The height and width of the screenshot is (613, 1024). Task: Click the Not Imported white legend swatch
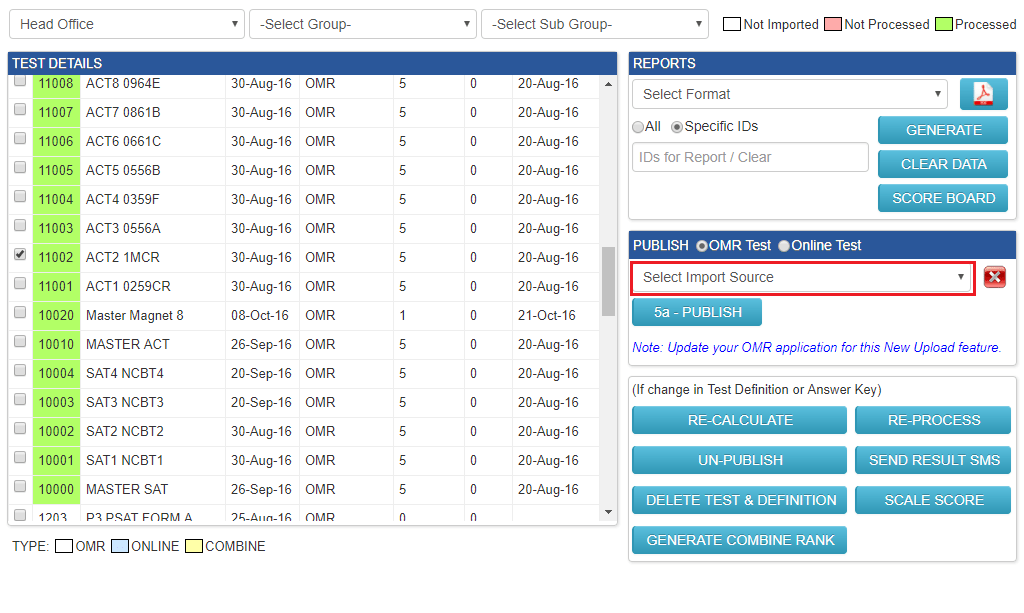coord(732,24)
